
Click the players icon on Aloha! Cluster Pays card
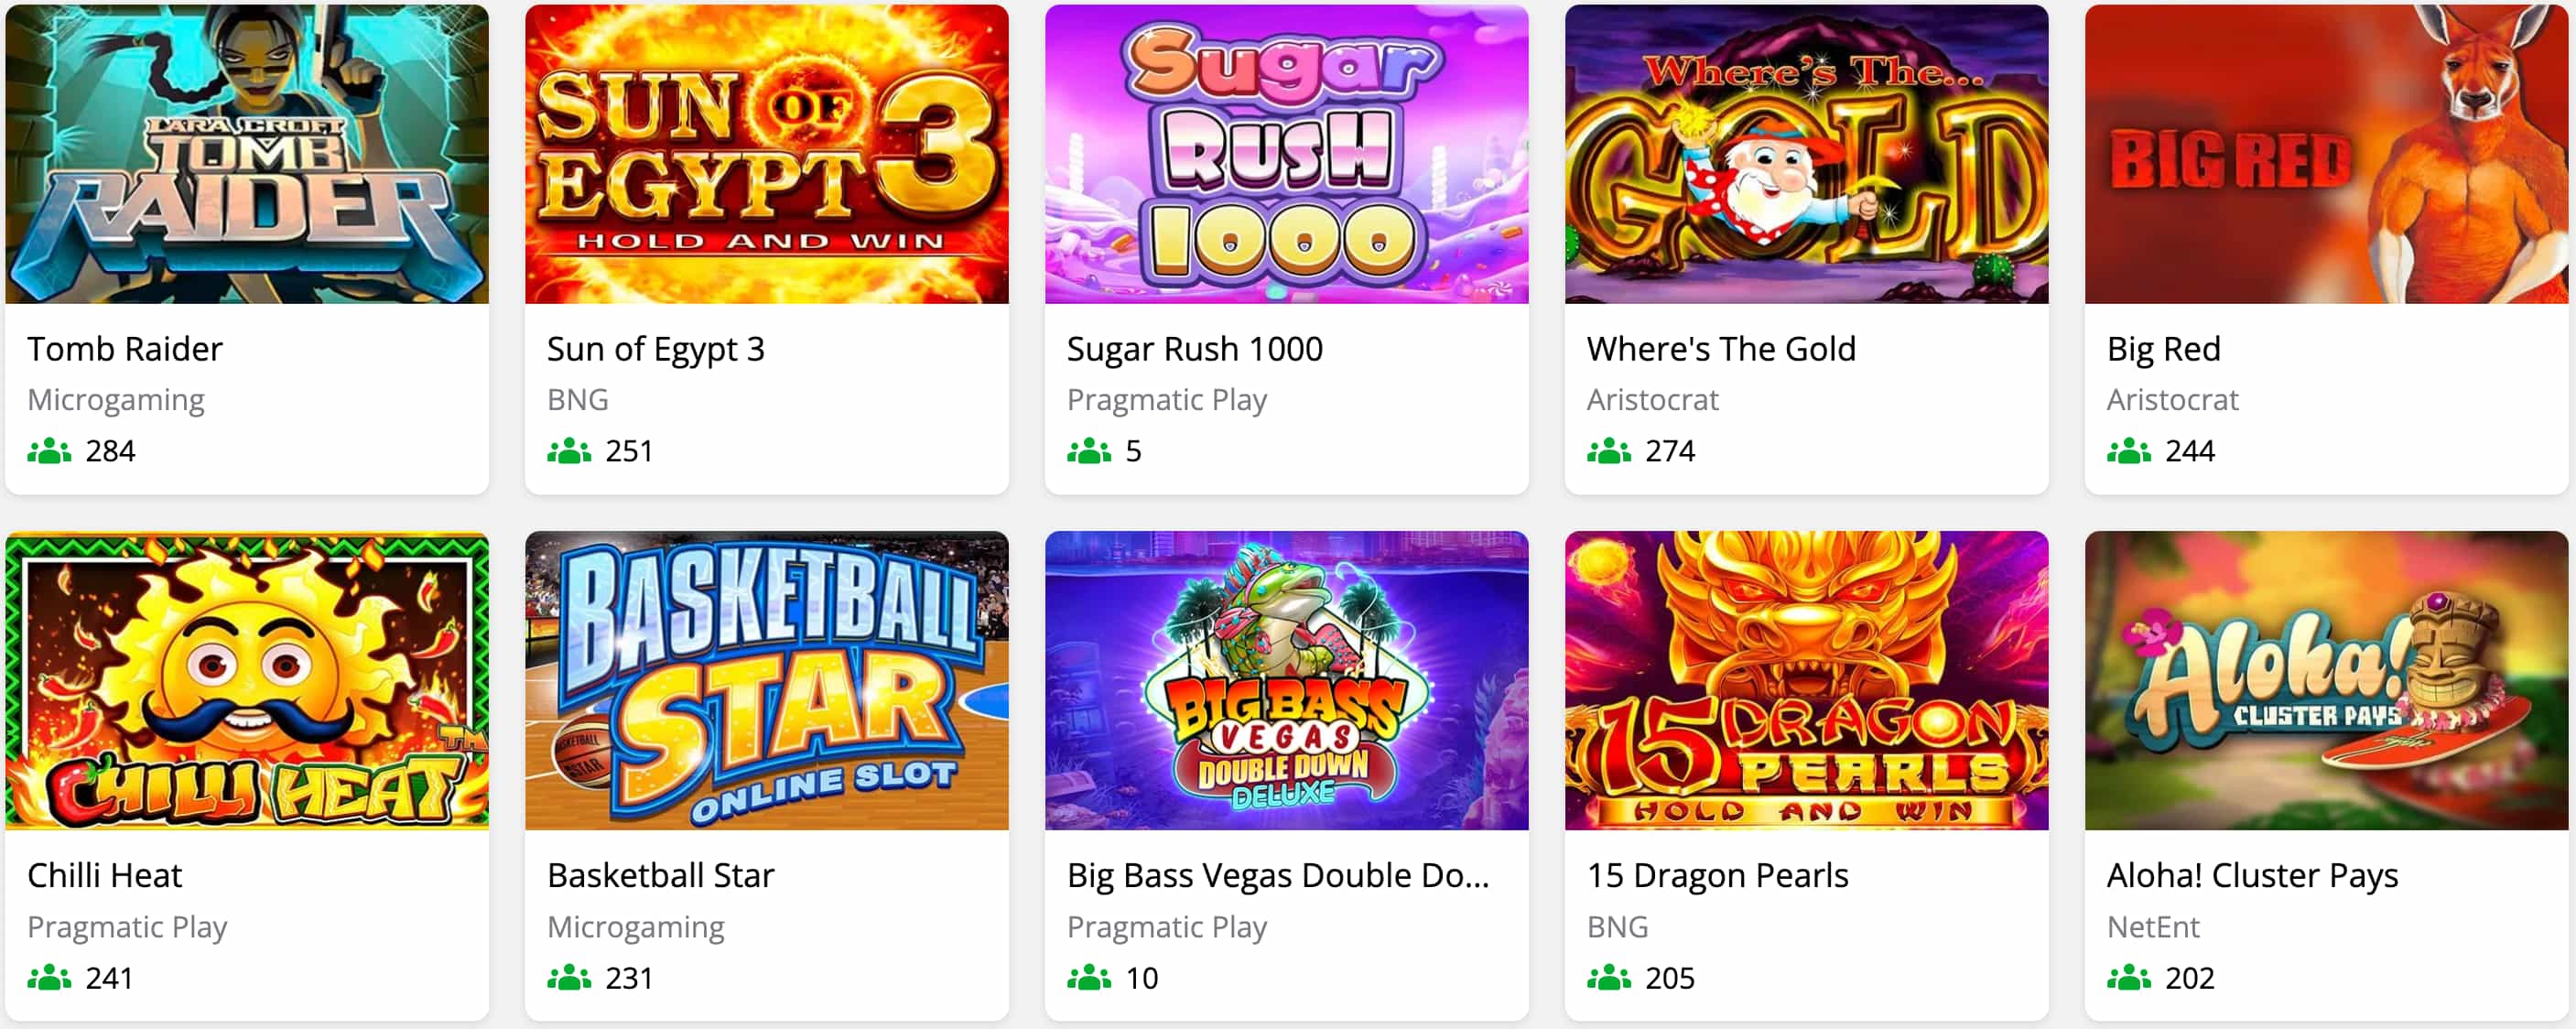(x=2128, y=979)
